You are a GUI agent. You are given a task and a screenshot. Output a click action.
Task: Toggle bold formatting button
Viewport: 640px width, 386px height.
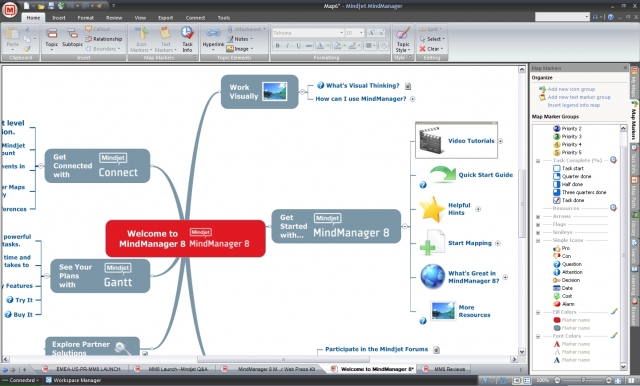[x=278, y=46]
